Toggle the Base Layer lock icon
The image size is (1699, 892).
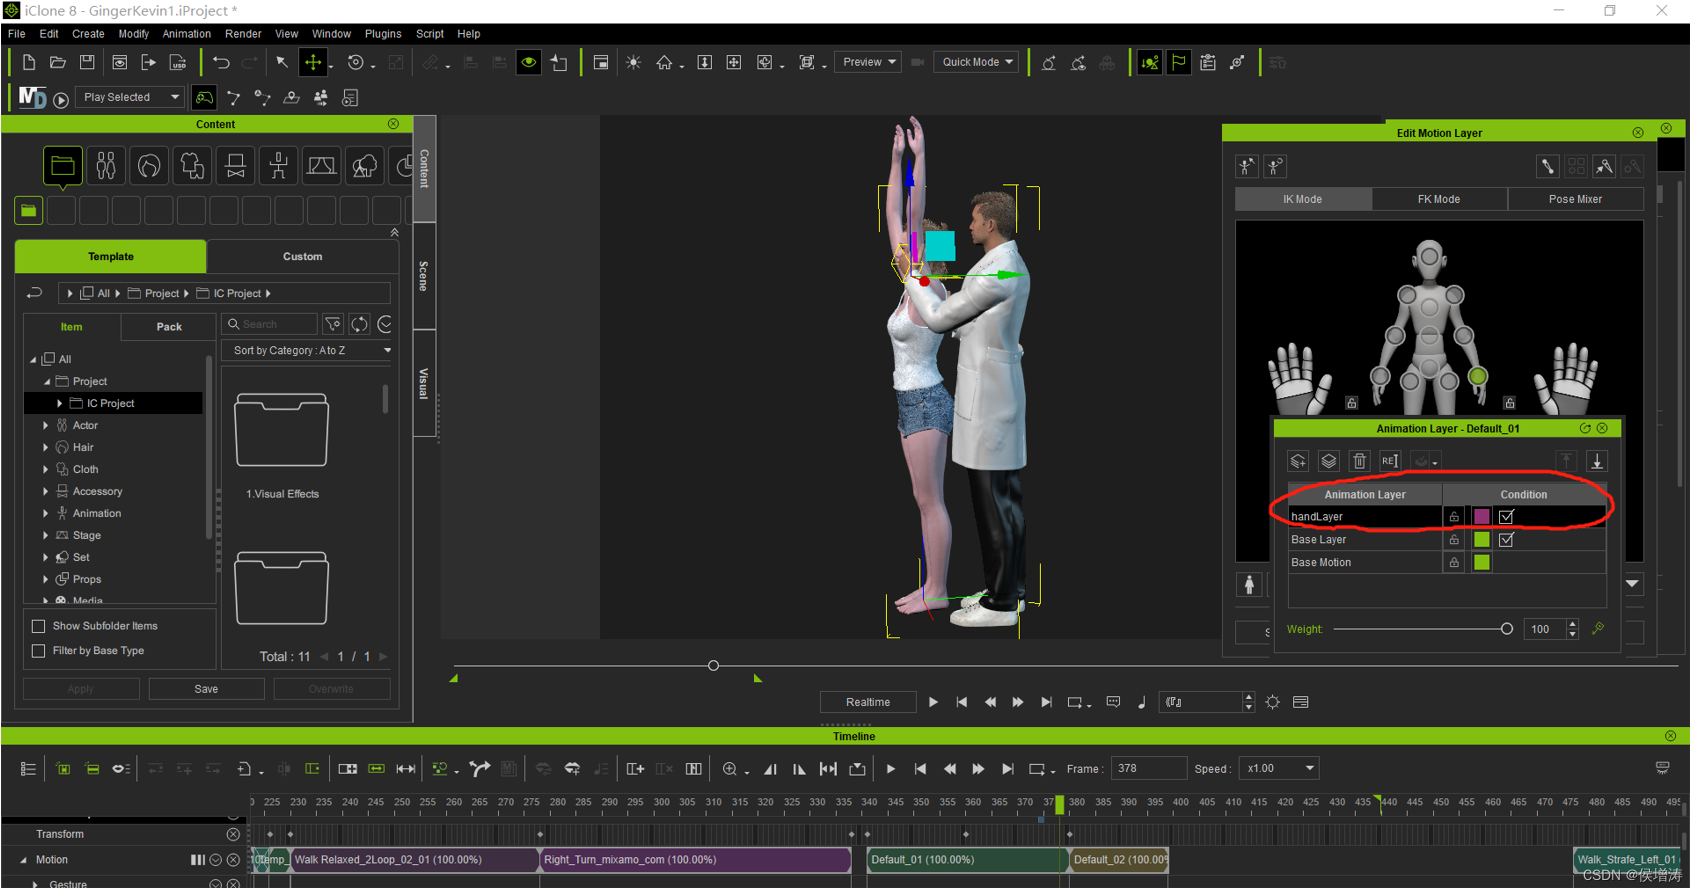click(x=1454, y=540)
